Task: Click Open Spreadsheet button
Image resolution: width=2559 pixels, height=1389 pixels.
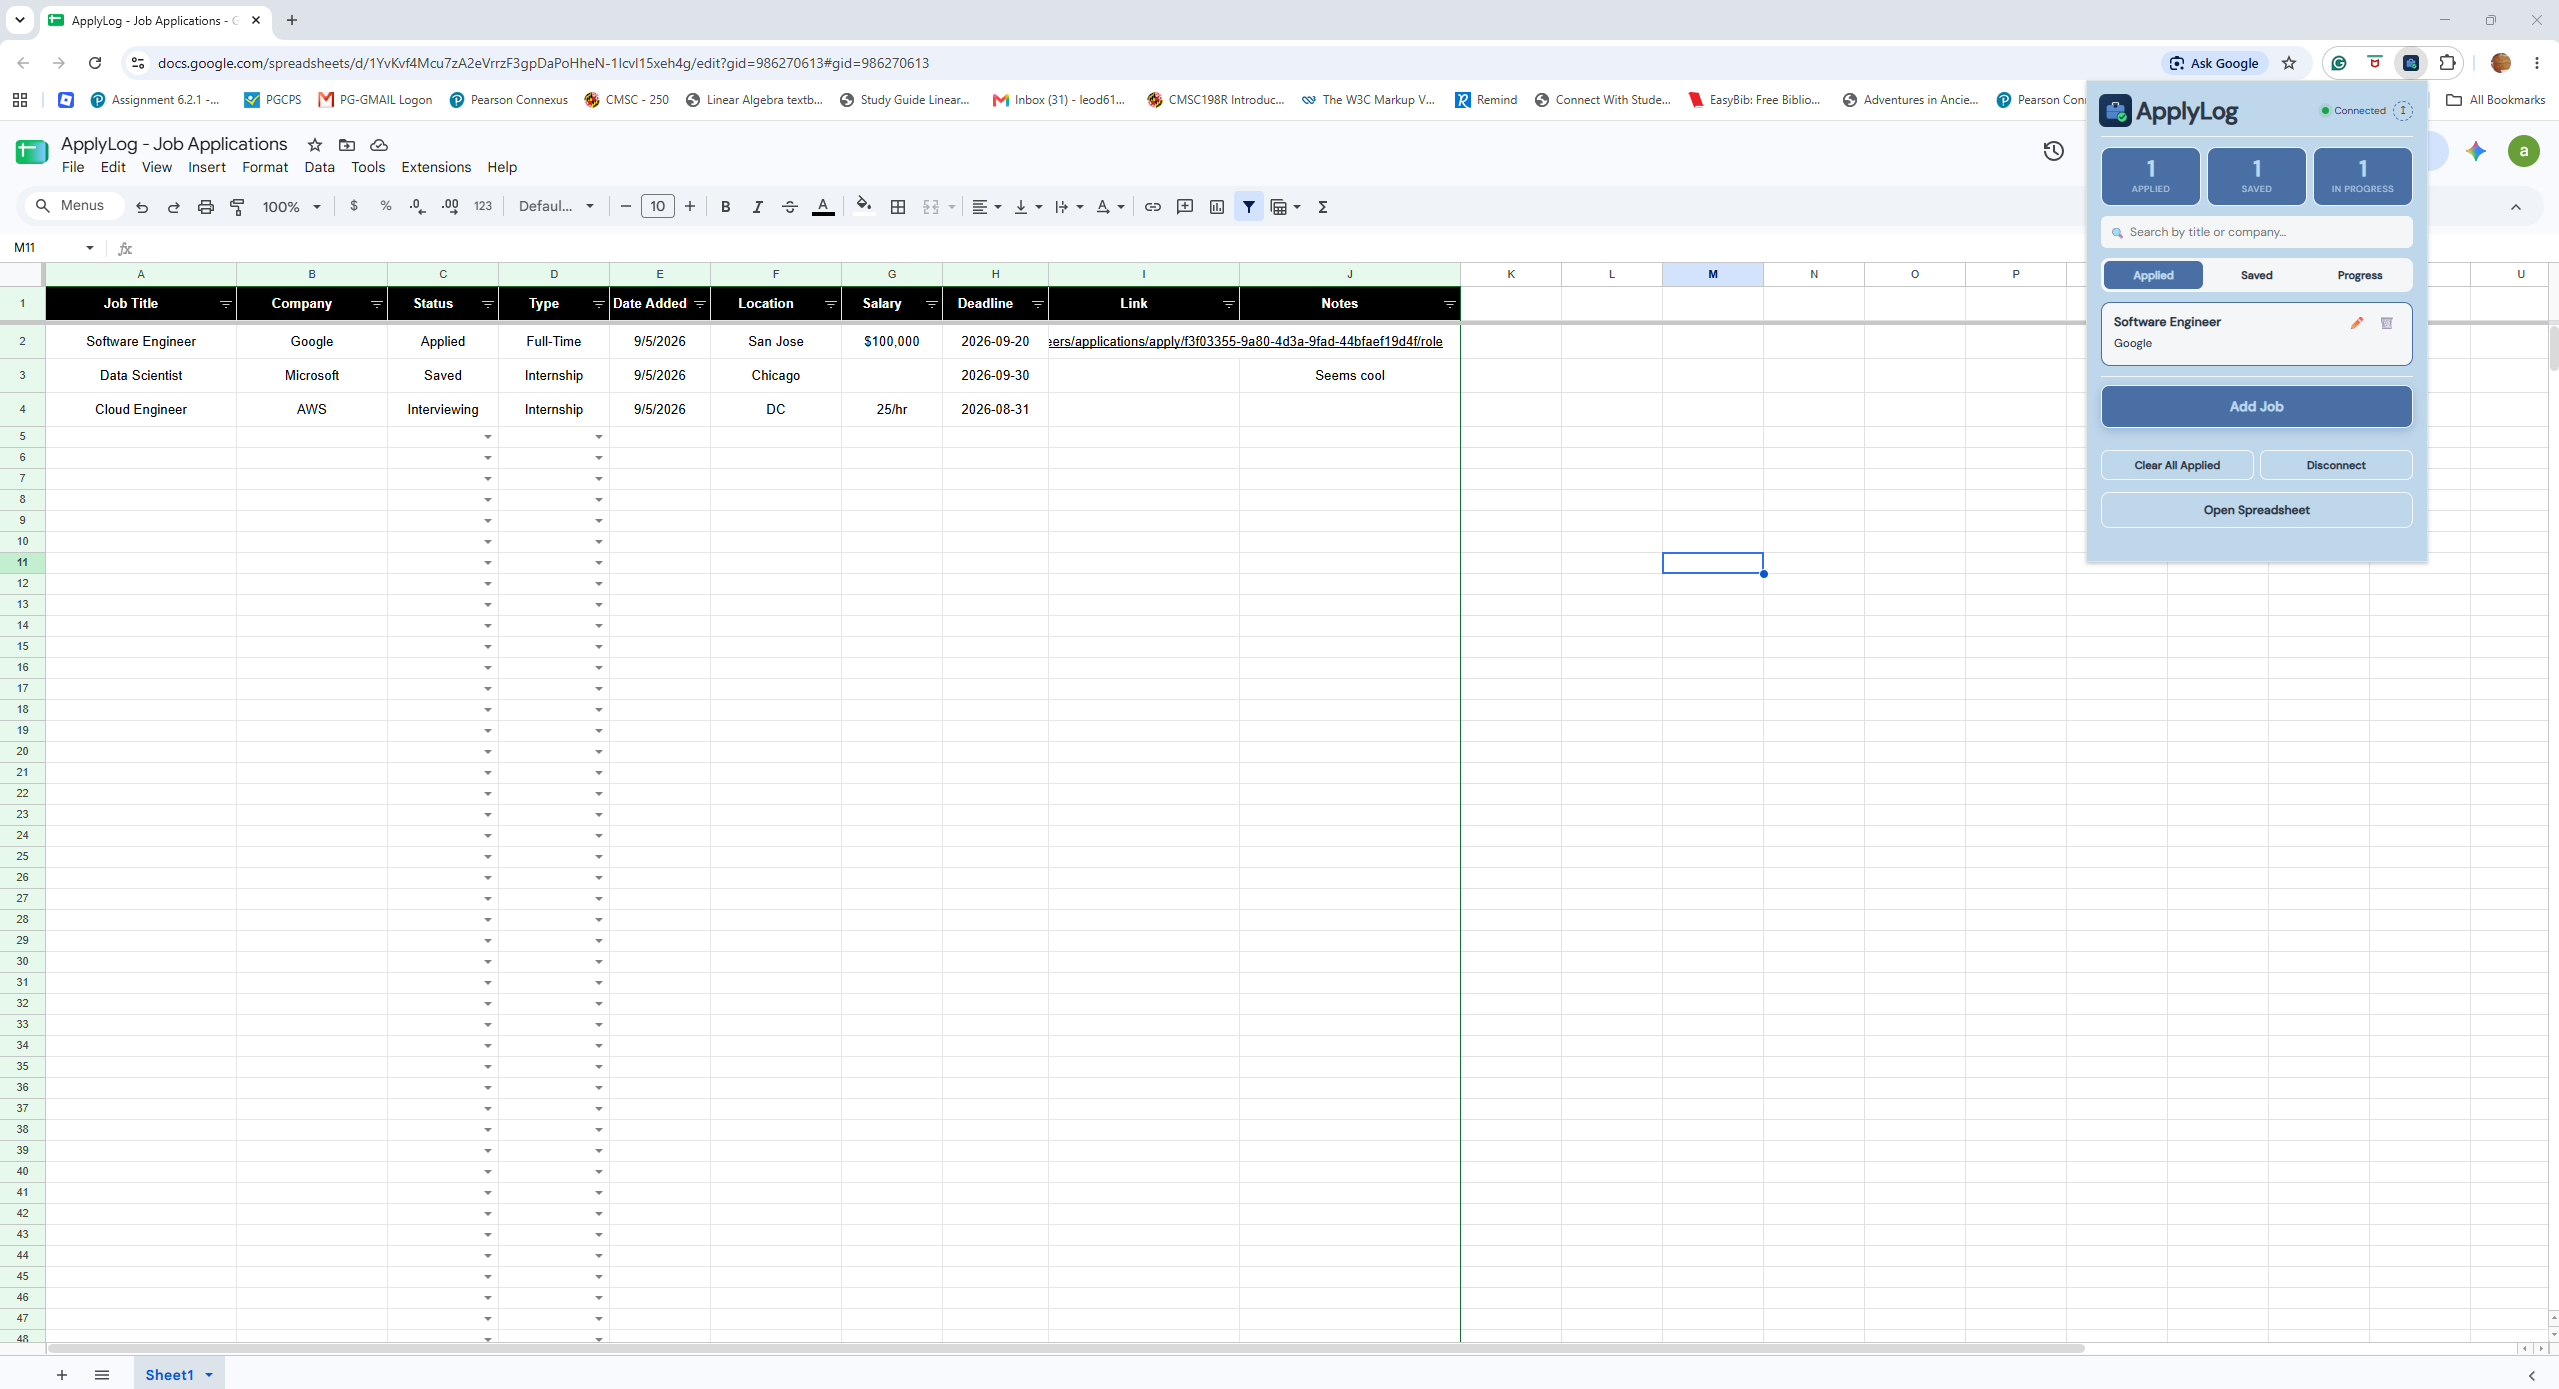Action: tap(2256, 510)
